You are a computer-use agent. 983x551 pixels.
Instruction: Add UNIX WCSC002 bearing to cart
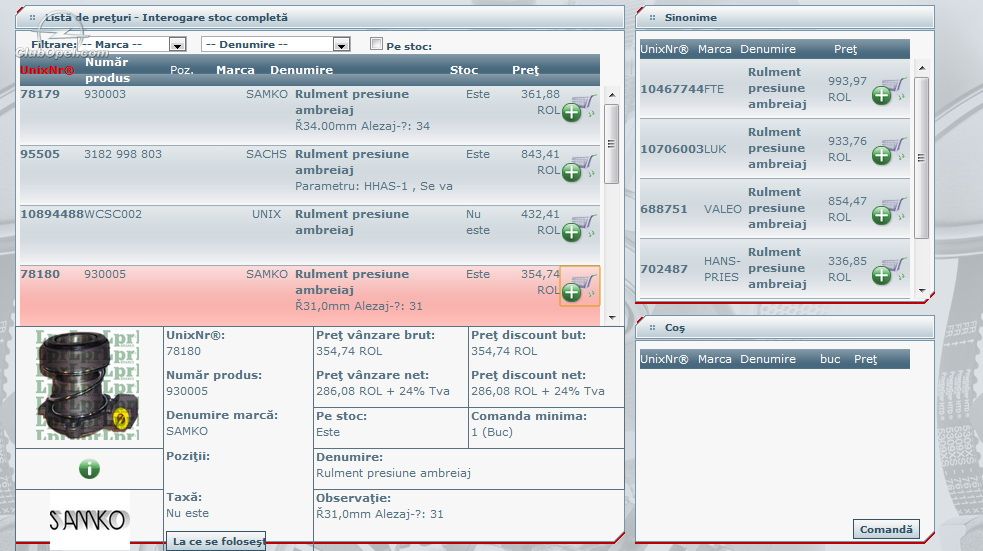coord(579,228)
